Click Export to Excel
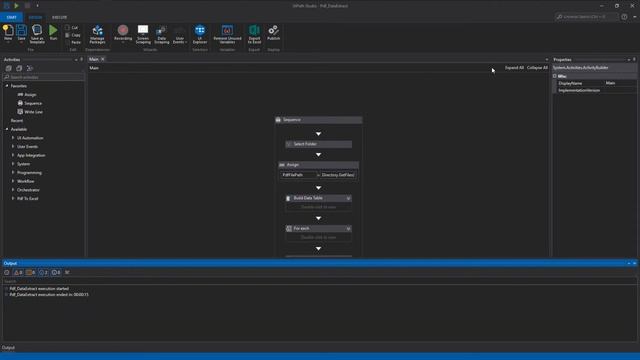Viewport: 640px width, 360px height. [254, 34]
